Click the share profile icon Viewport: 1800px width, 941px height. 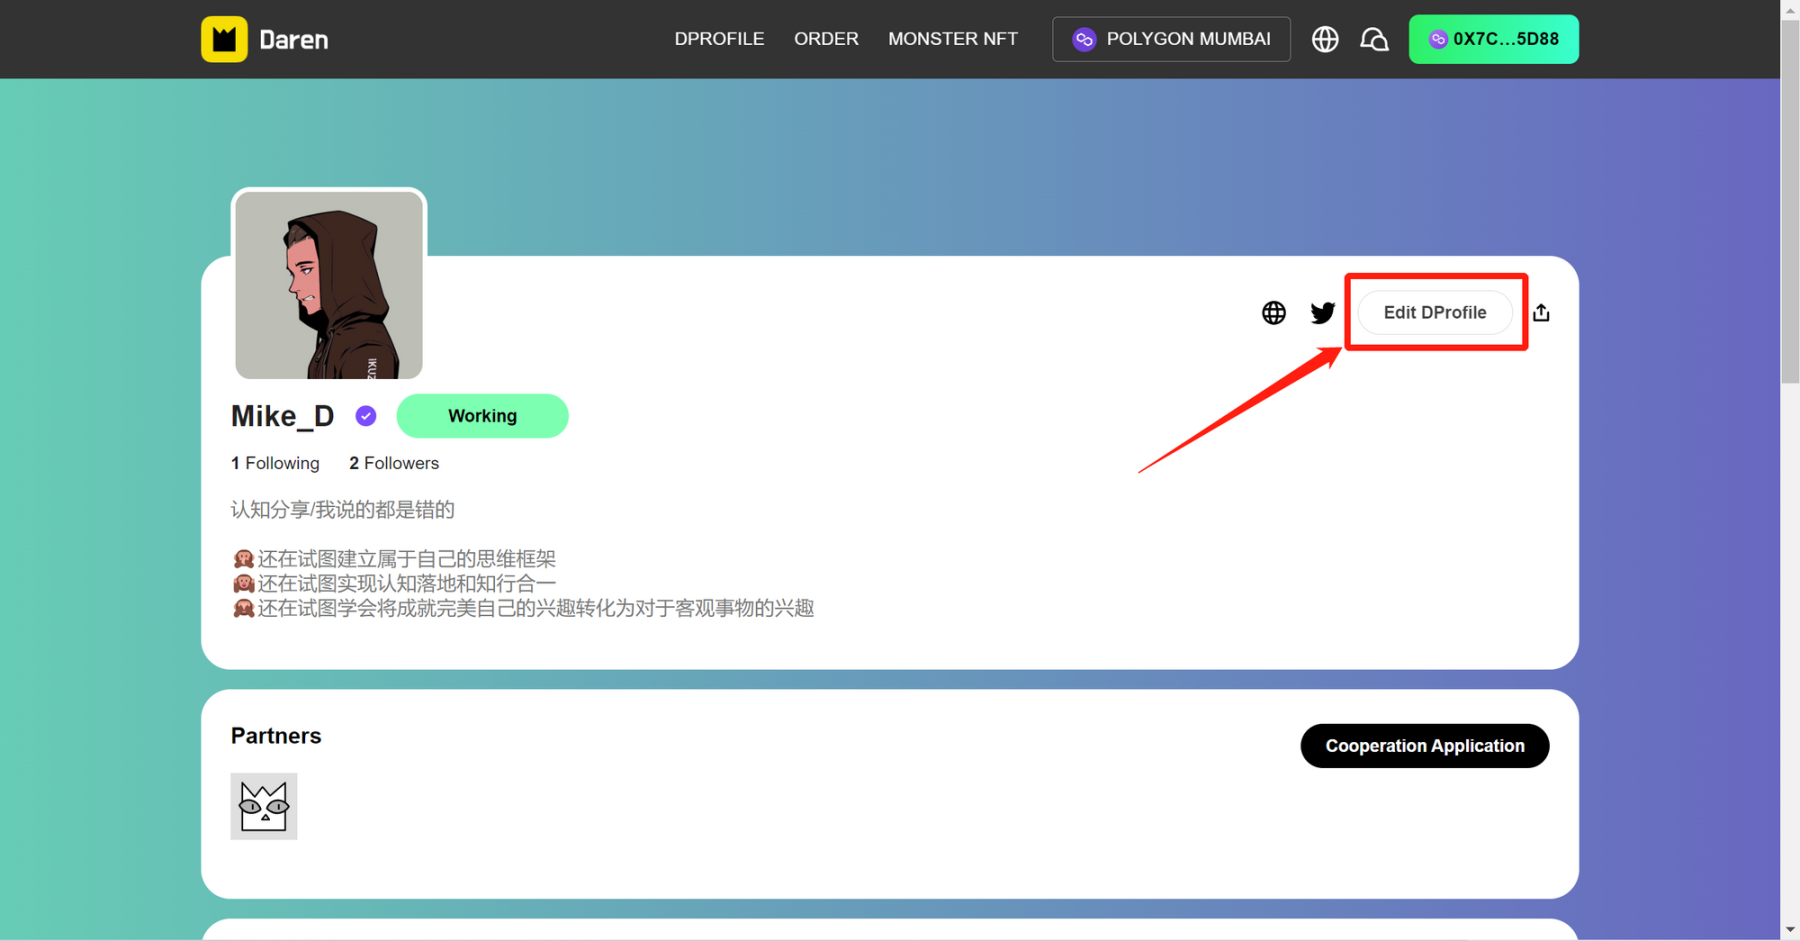pyautogui.click(x=1541, y=313)
